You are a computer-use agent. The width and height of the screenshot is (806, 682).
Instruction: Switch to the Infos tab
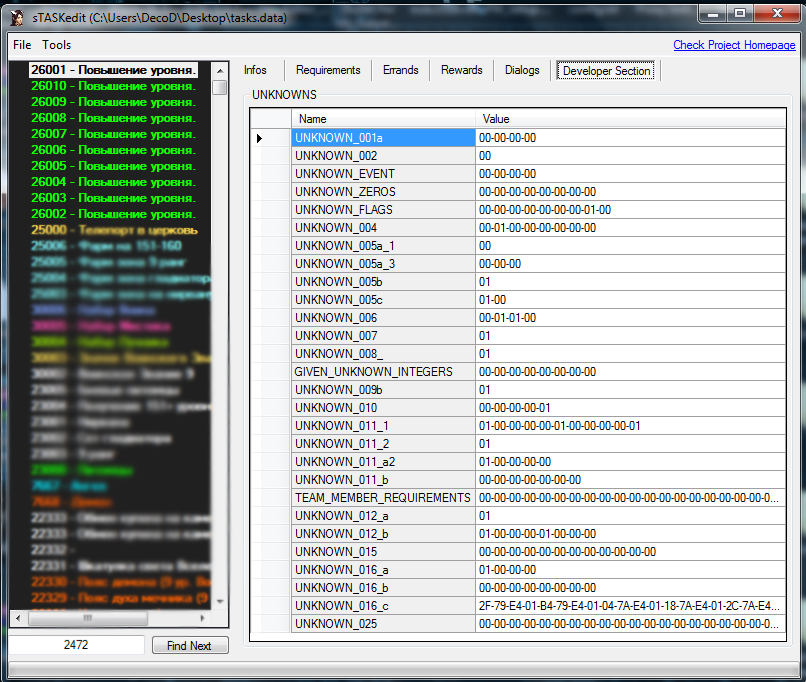coord(255,70)
